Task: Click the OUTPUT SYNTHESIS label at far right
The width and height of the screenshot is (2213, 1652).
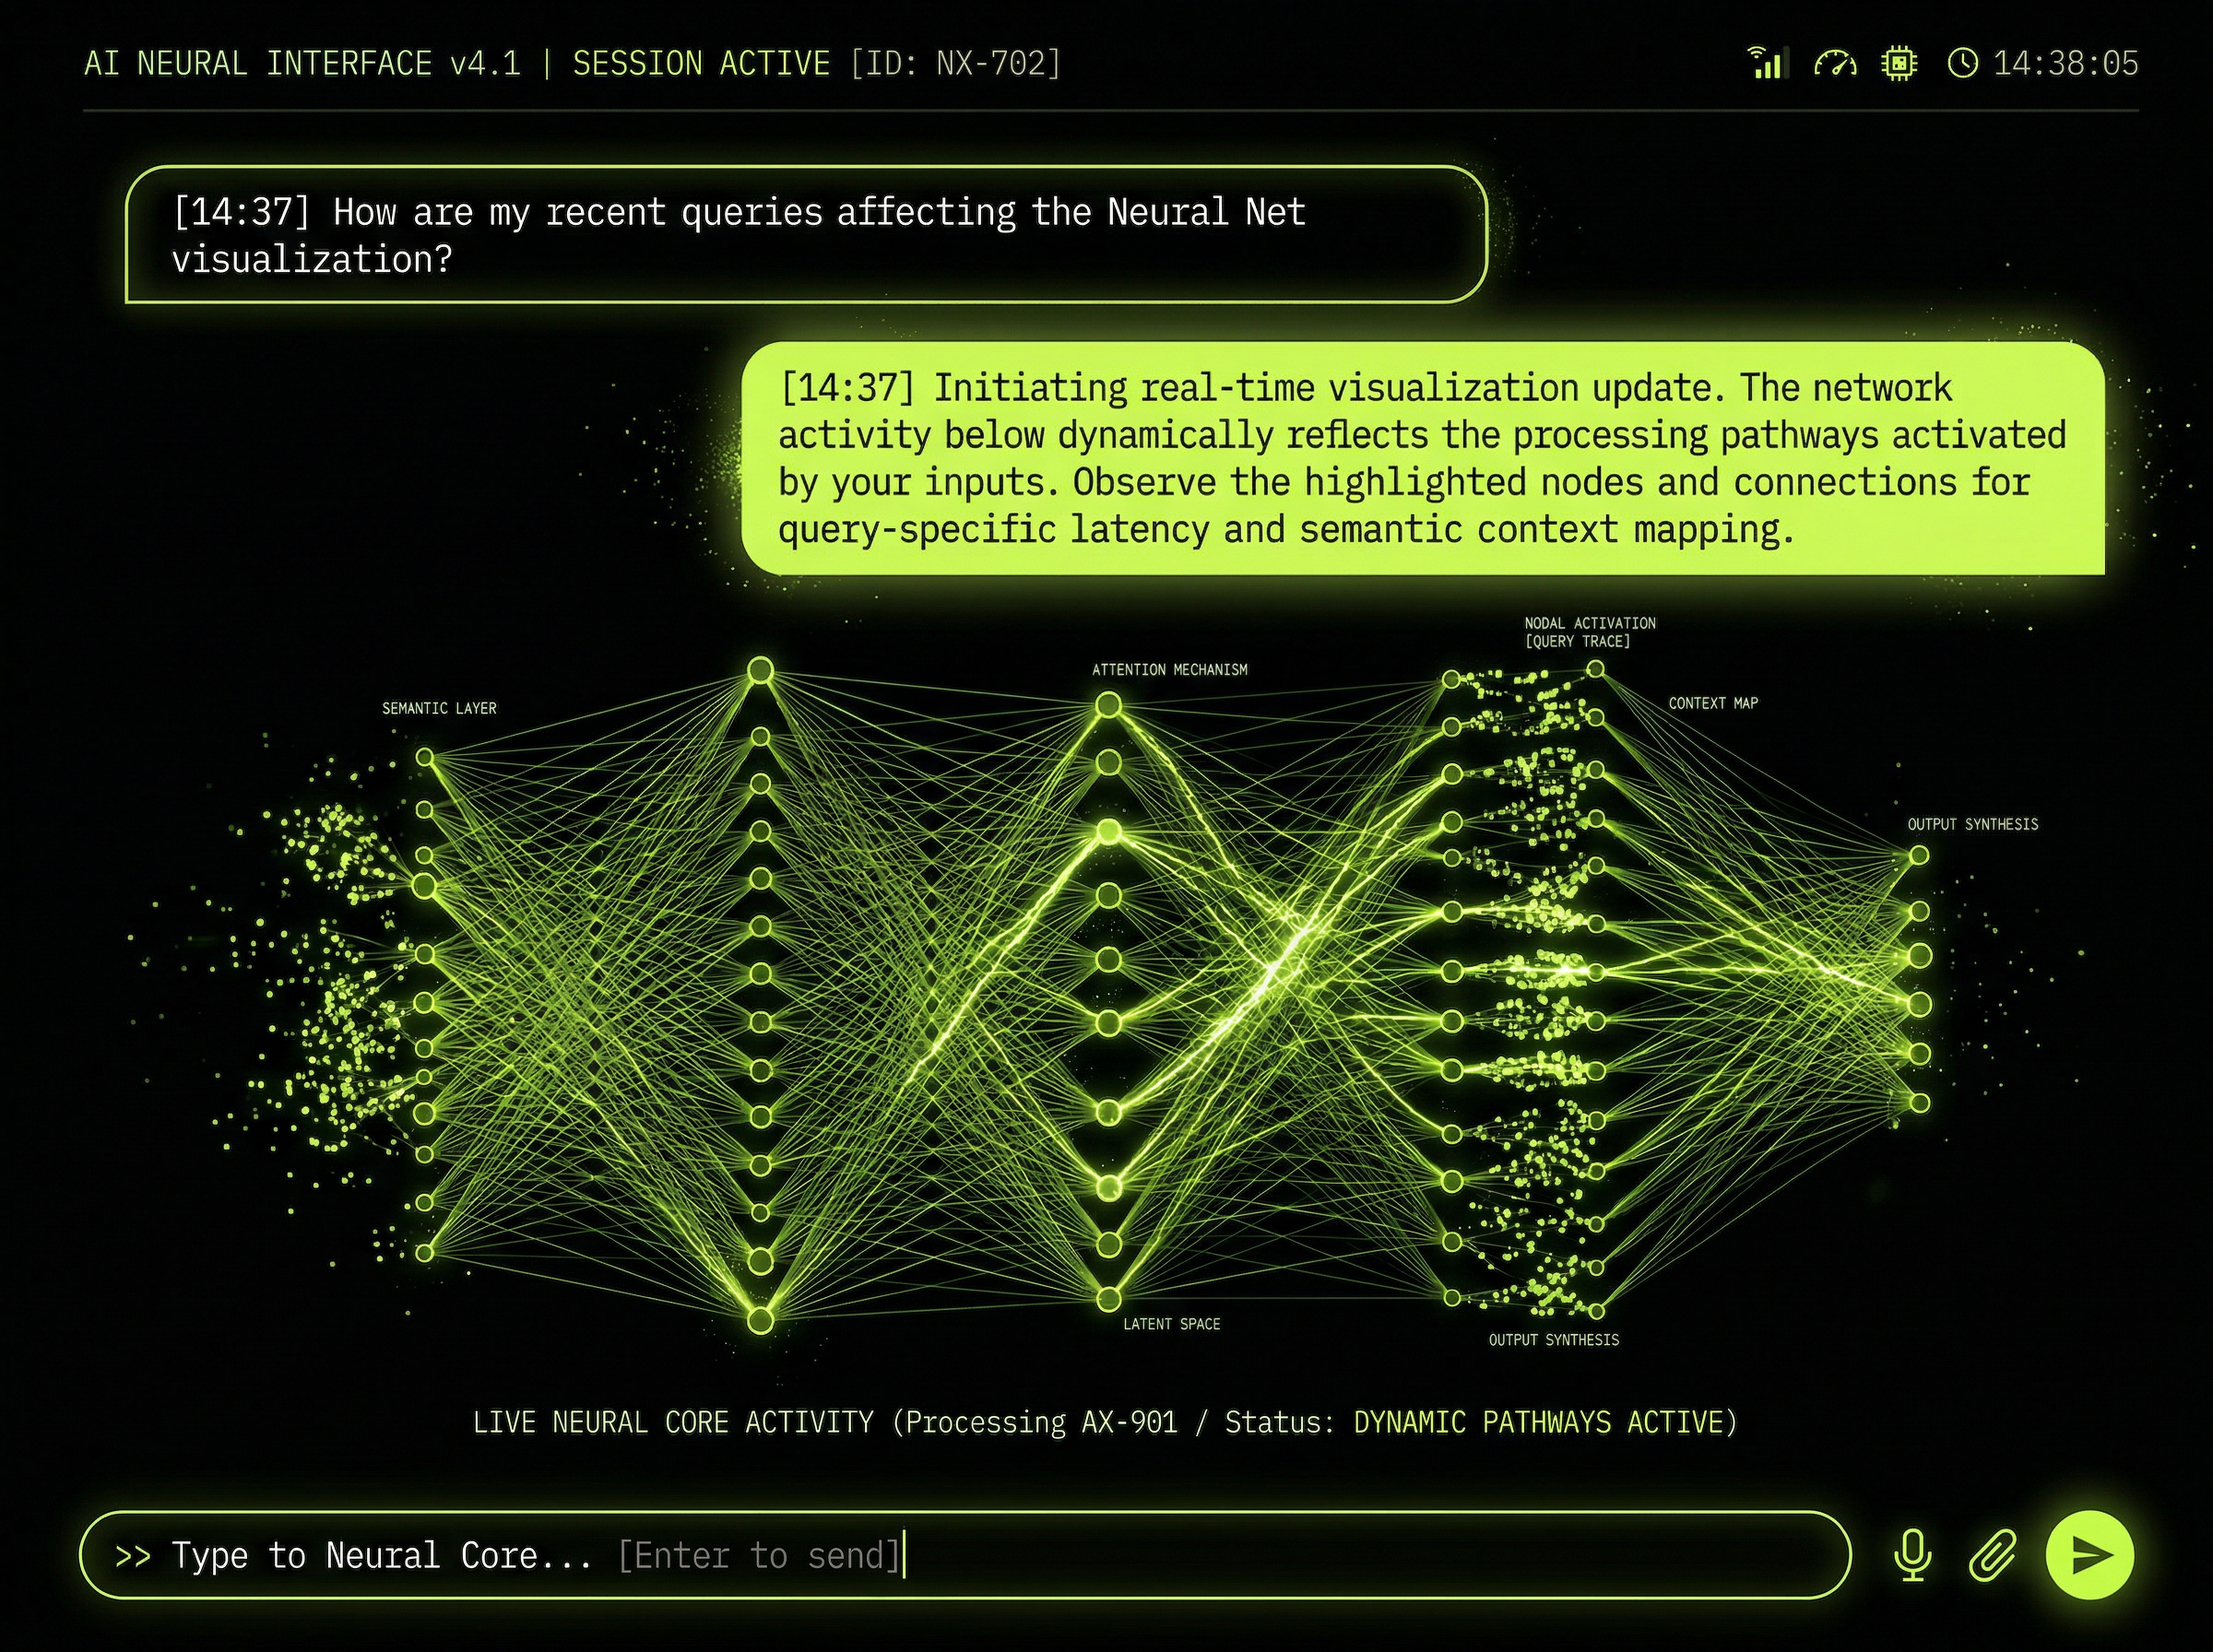Action: point(1973,824)
